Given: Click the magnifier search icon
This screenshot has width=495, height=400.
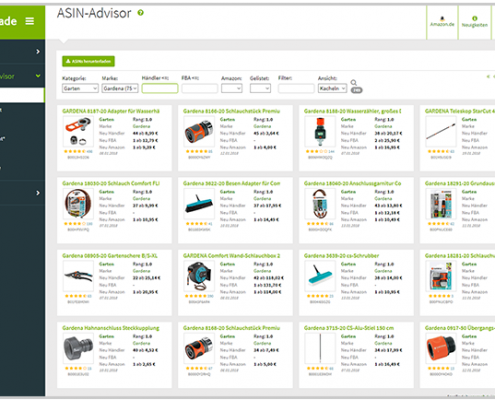Looking at the screenshot, I should pyautogui.click(x=354, y=82).
